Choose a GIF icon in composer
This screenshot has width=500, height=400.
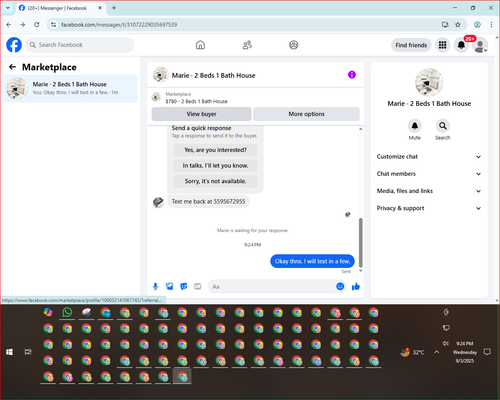tap(198, 286)
